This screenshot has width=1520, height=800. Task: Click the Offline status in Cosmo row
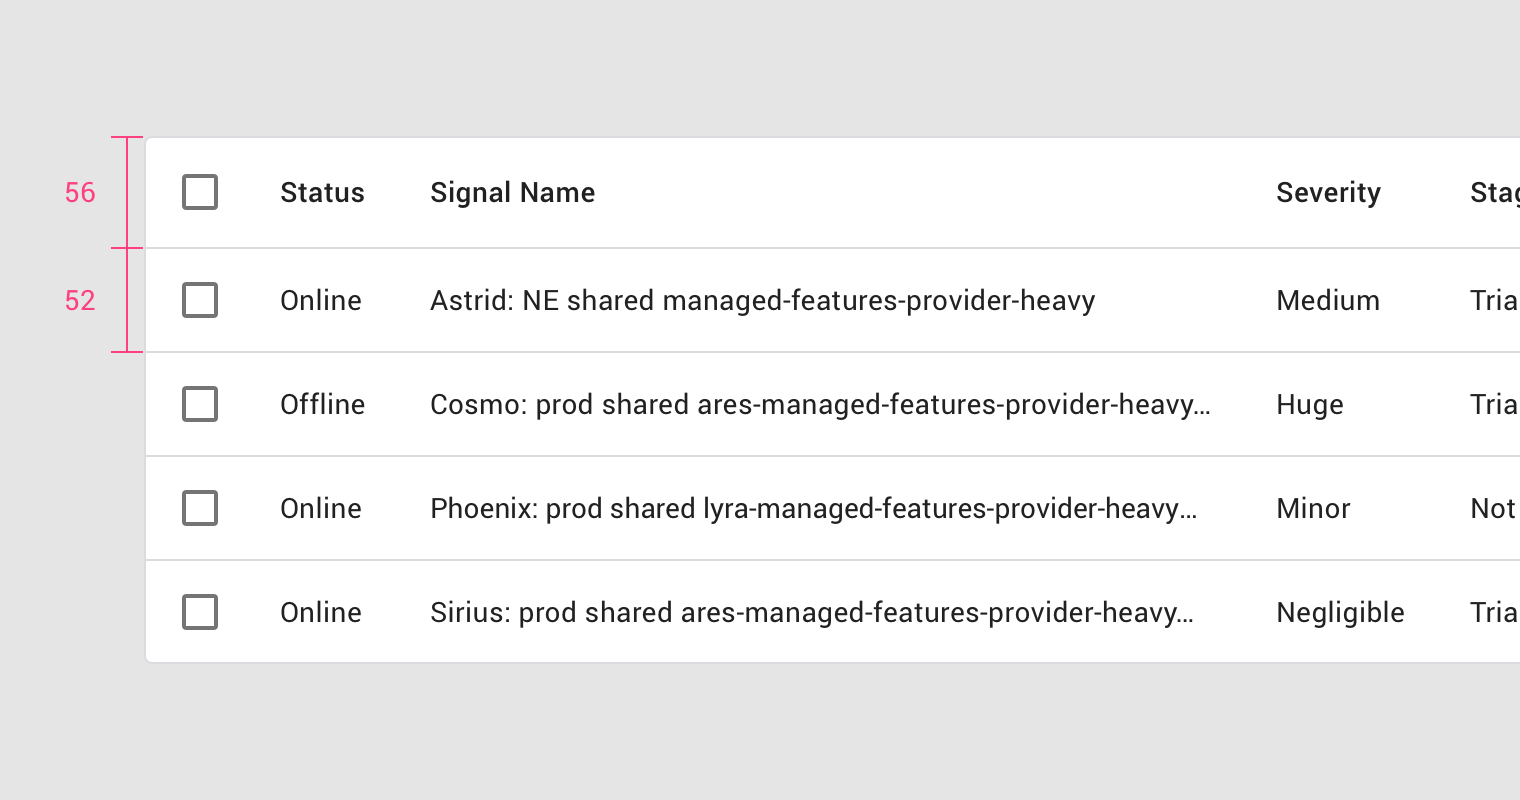[x=322, y=404]
